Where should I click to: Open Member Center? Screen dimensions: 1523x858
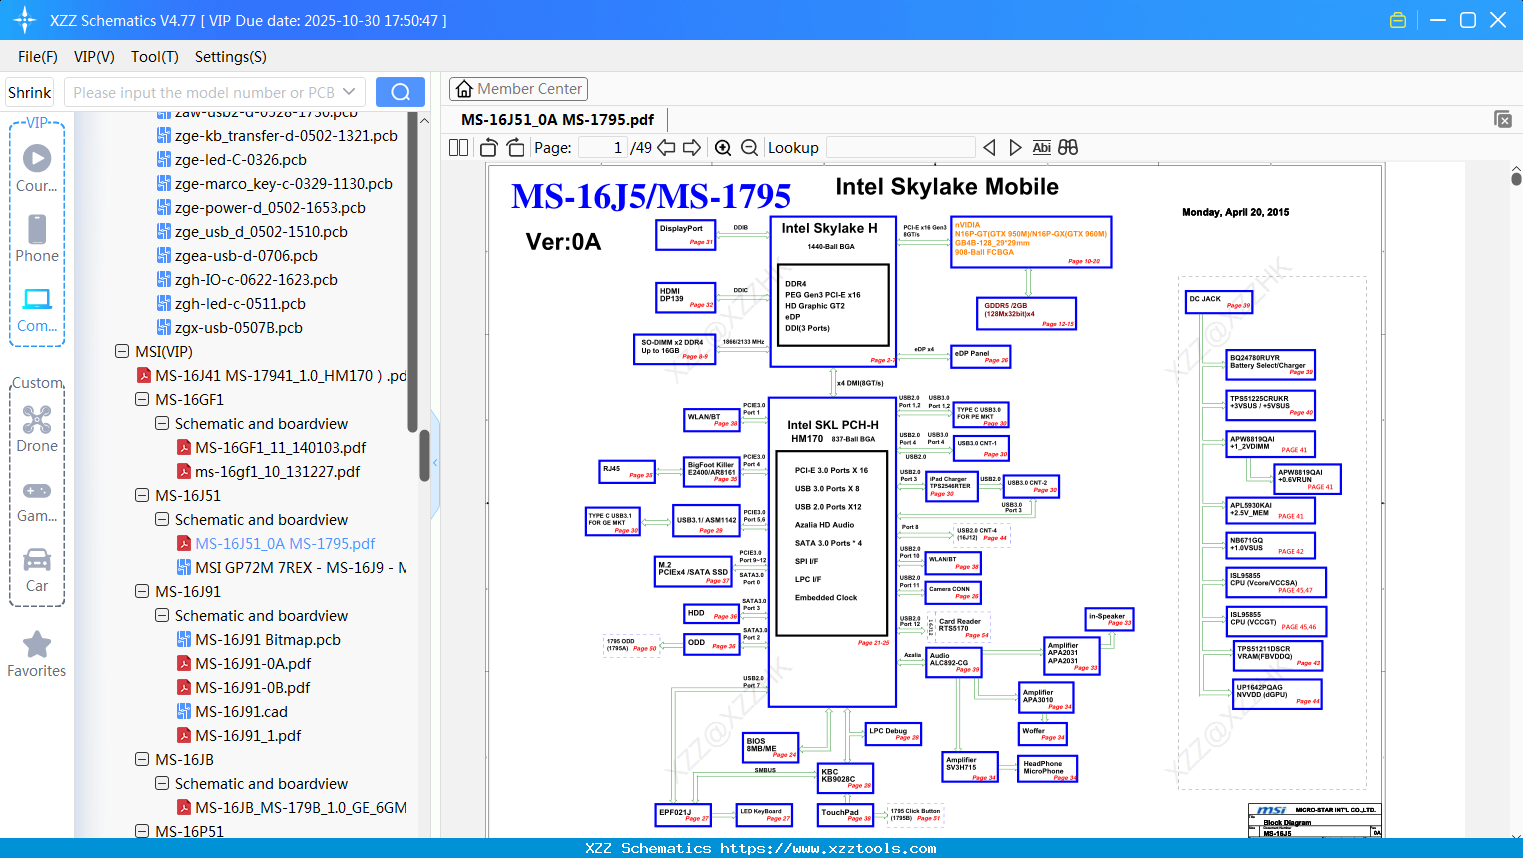pos(518,89)
